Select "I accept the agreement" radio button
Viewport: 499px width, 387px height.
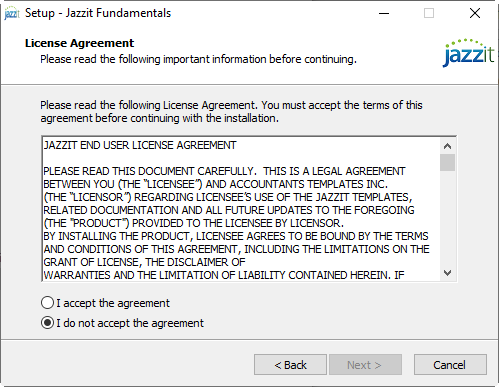tap(47, 303)
